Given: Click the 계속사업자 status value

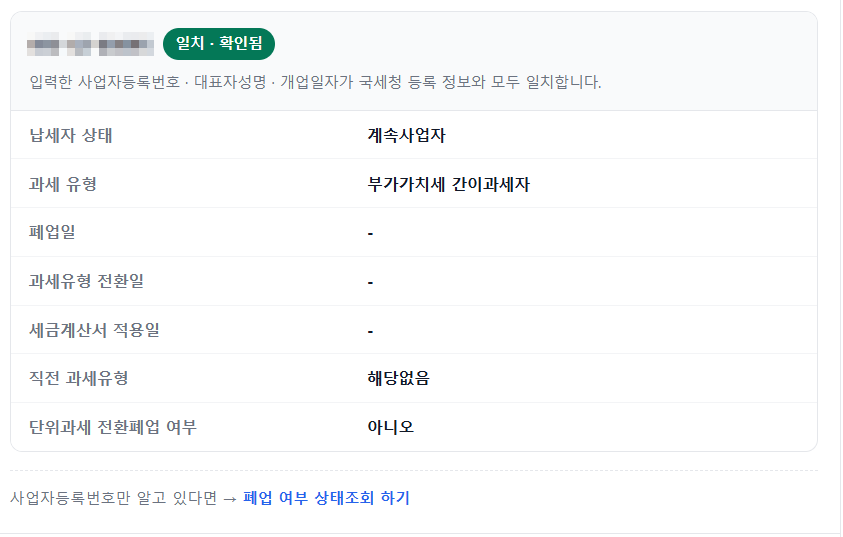Looking at the screenshot, I should (x=406, y=135).
